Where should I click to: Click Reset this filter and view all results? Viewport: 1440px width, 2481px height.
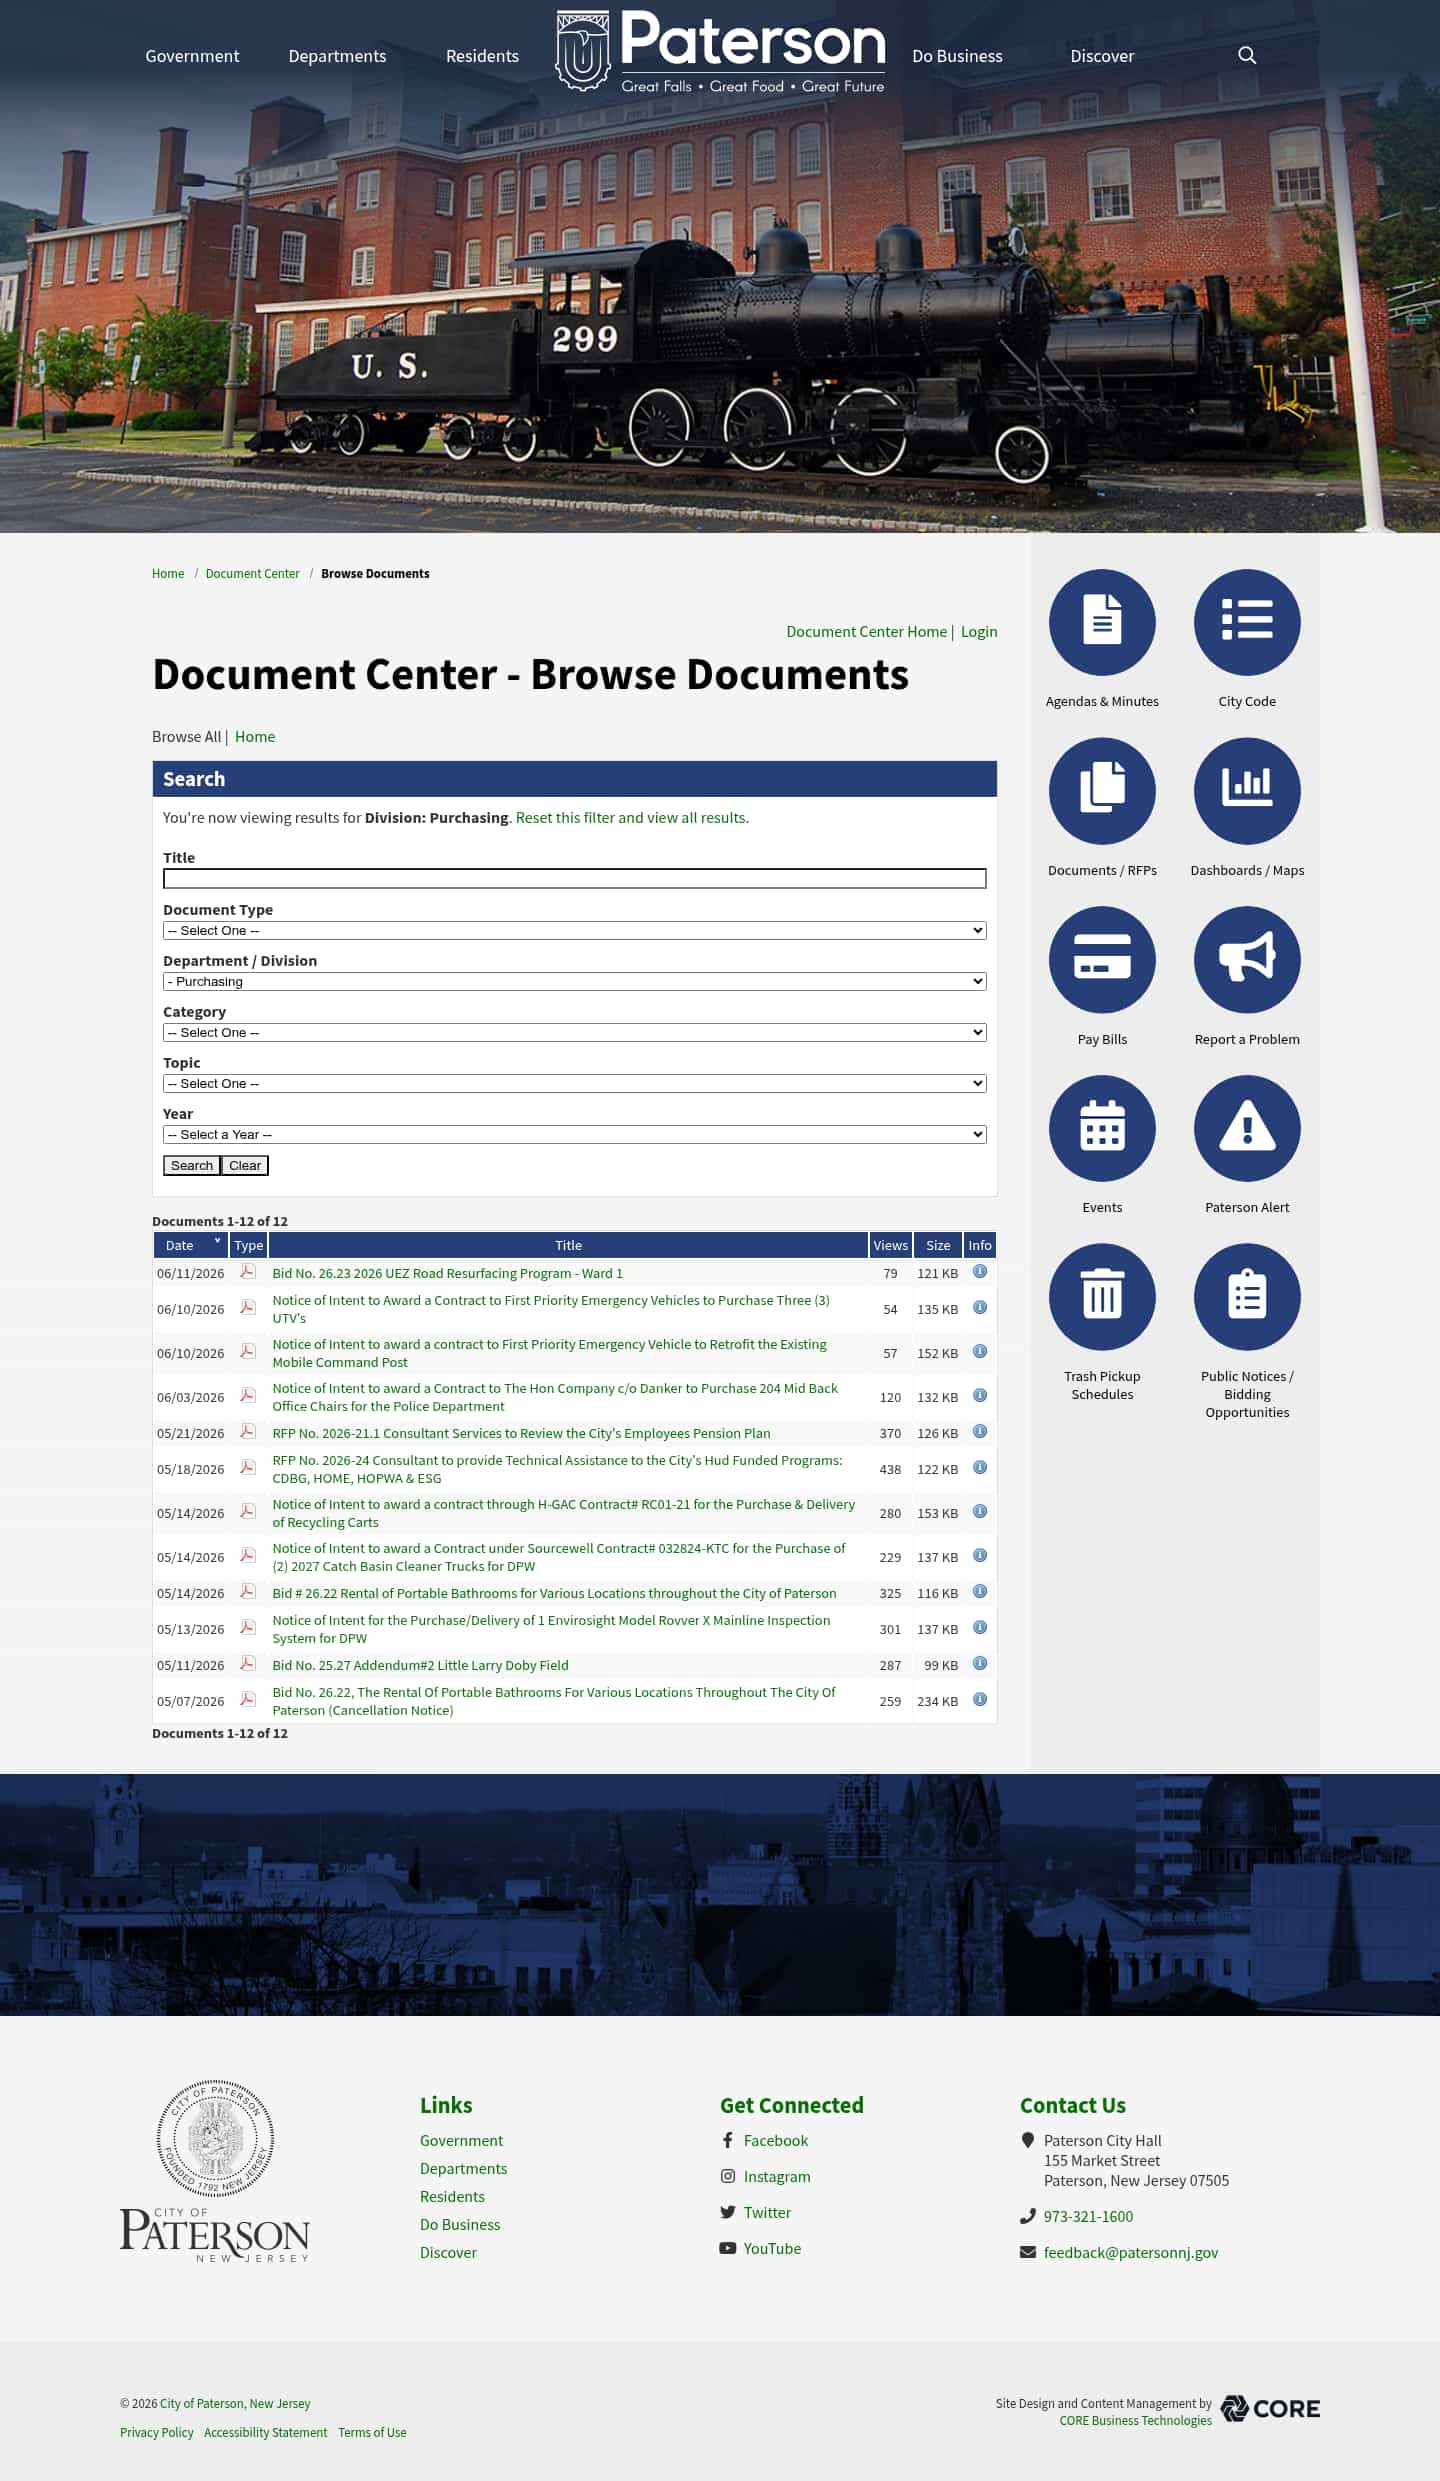632,817
